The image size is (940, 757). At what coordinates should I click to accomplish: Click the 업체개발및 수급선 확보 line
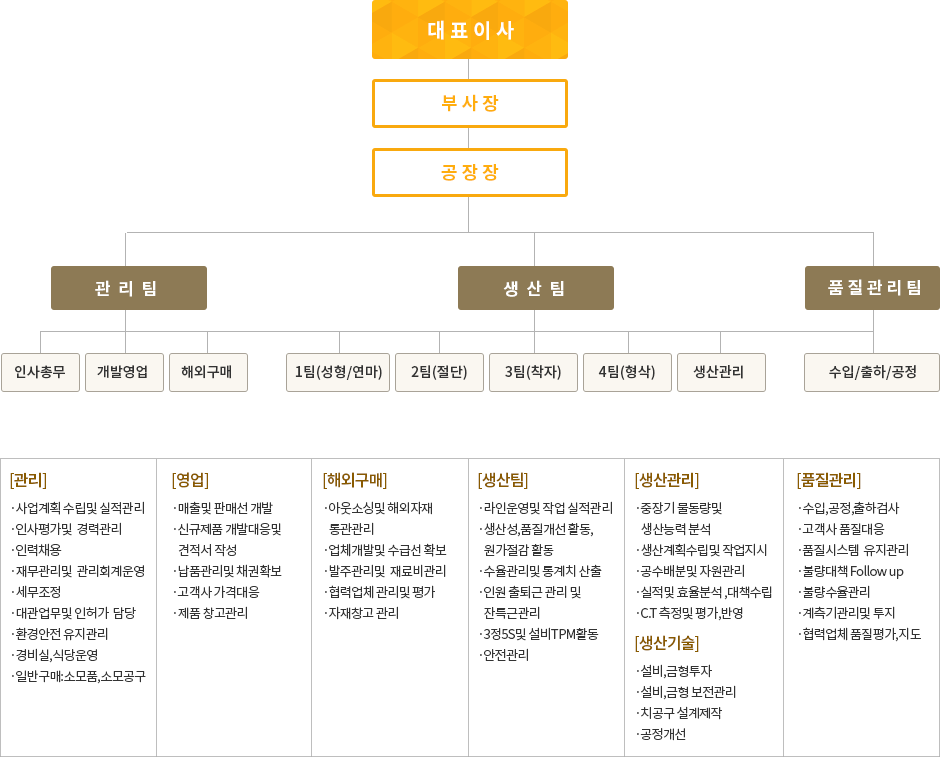385,550
